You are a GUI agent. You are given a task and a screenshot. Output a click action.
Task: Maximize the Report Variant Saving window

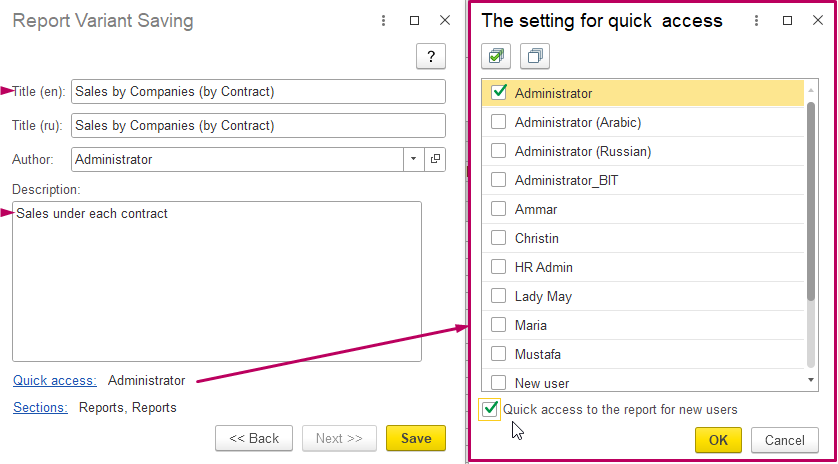click(x=414, y=21)
